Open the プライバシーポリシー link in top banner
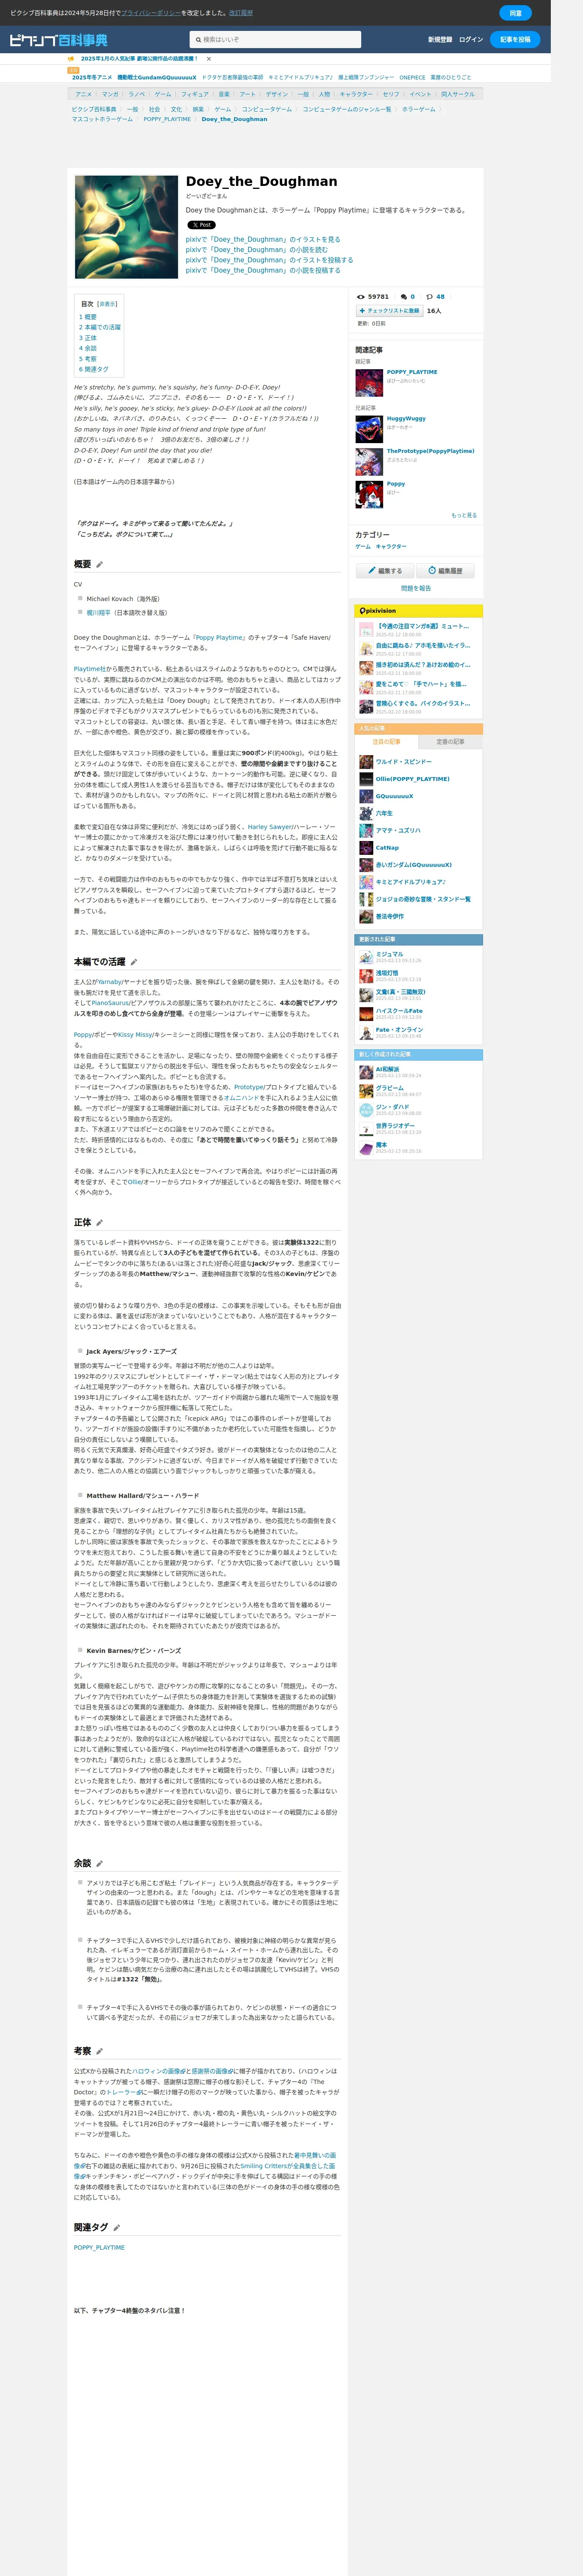Image resolution: width=583 pixels, height=2576 pixels. coord(151,13)
